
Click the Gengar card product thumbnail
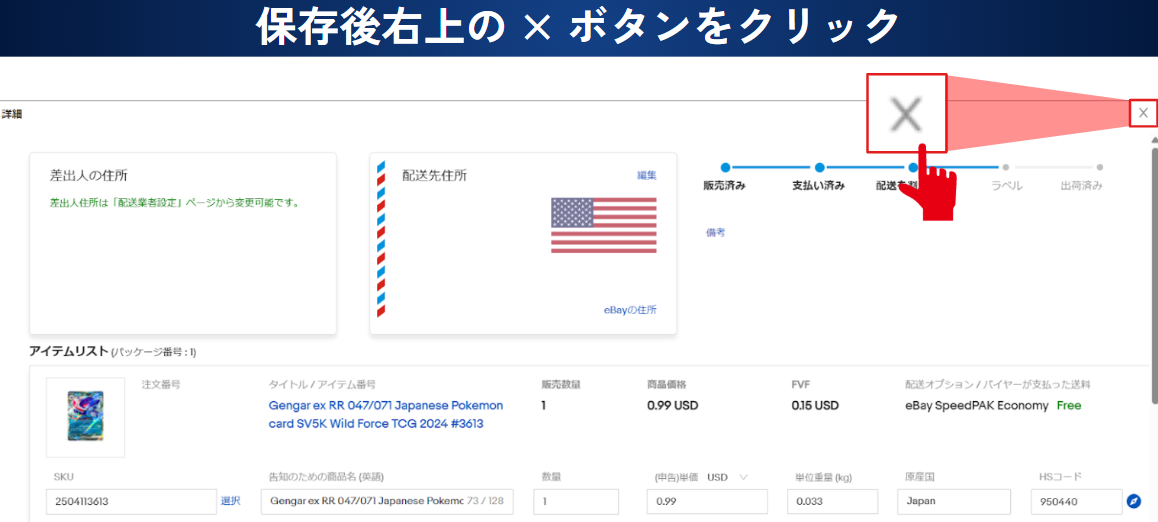(85, 416)
